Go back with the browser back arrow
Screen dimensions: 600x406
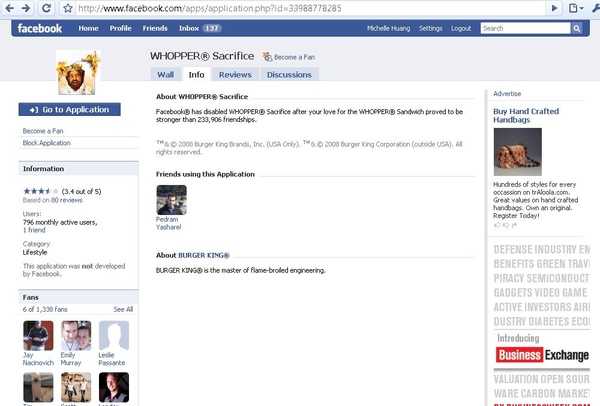(x=10, y=8)
